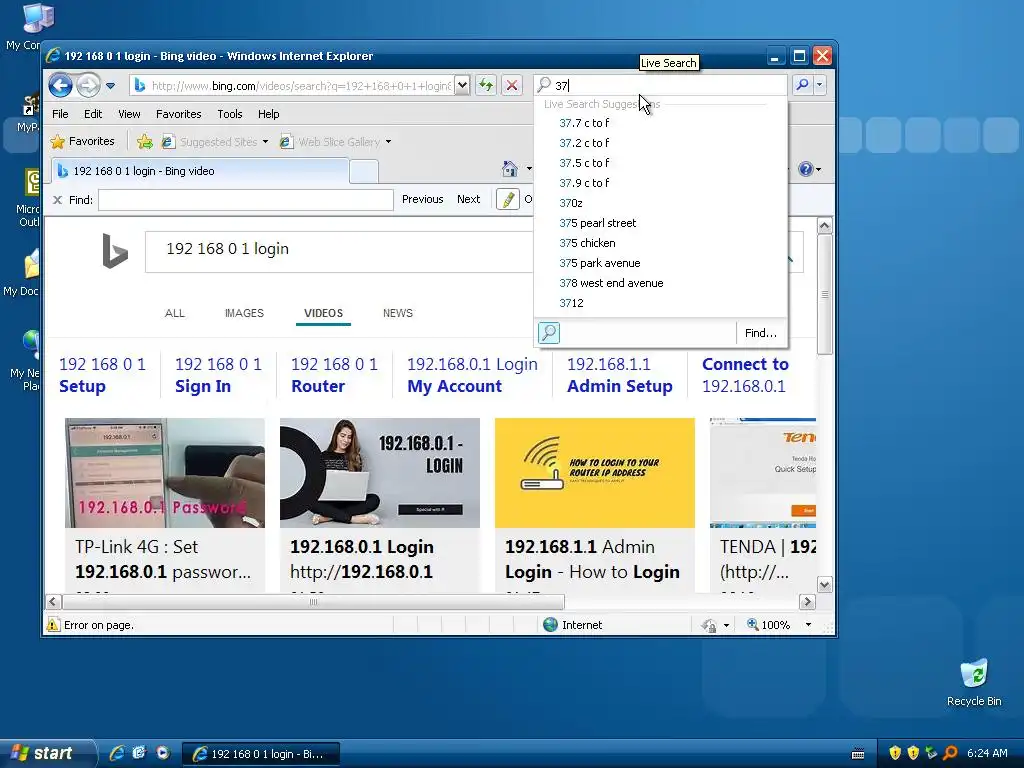
Task: Open the recent pages dropdown arrow
Action: 110,86
